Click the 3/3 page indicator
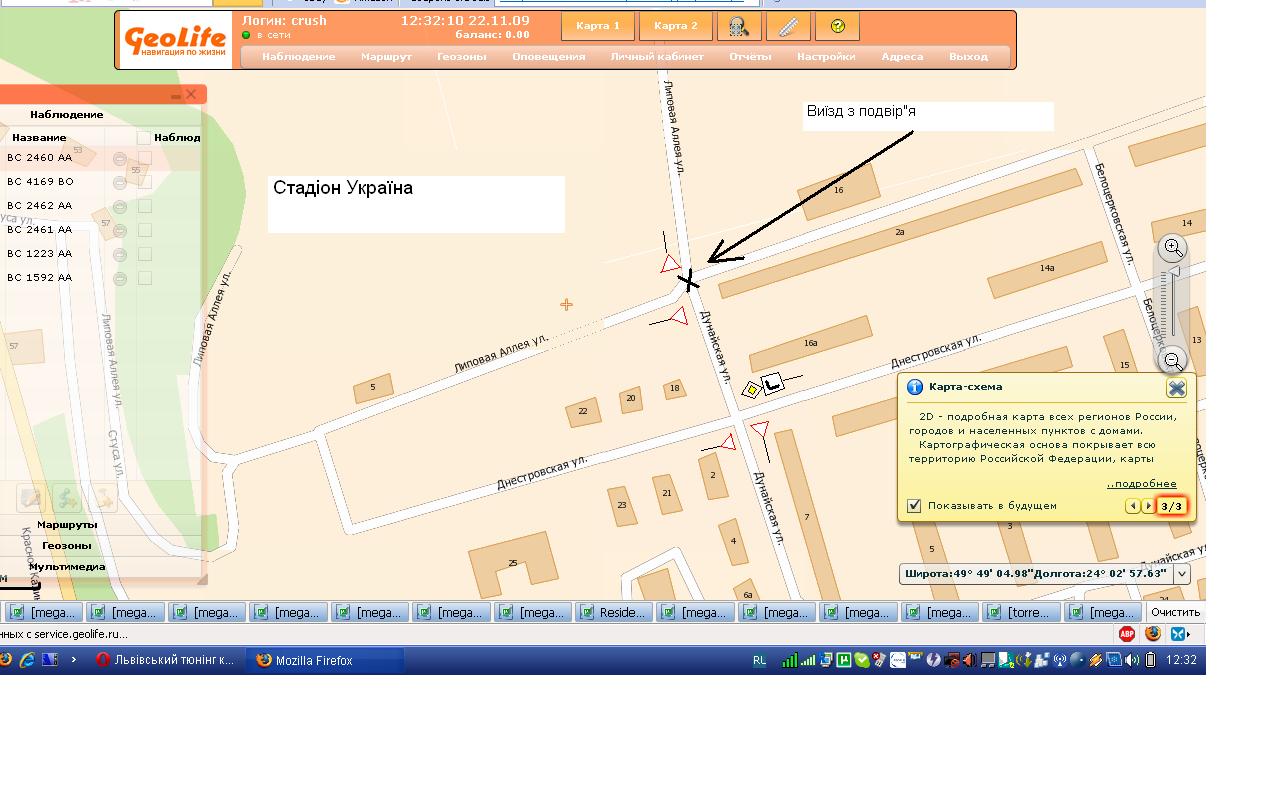This screenshot has height=800, width=1280. coord(1171,506)
